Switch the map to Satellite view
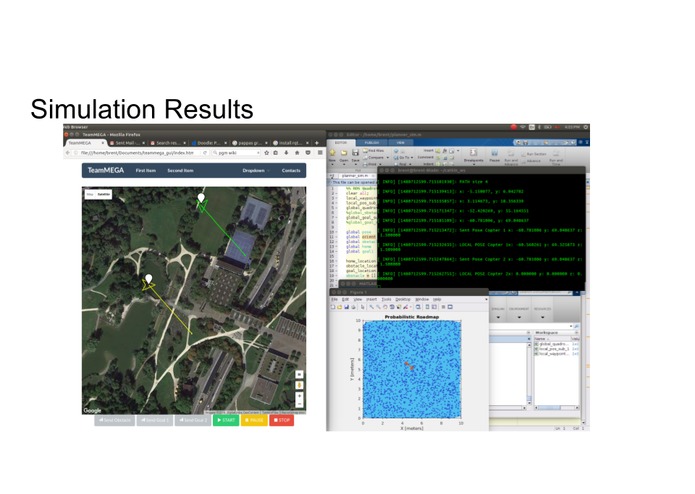Image resolution: width=695 pixels, height=494 pixels. 104,194
